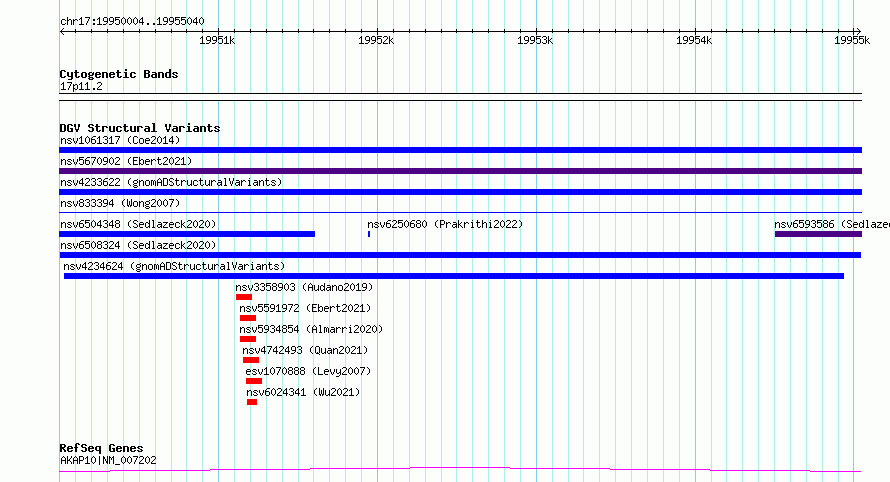Select red segment under nsv5934854
The height and width of the screenshot is (482, 890).
(x=248, y=339)
